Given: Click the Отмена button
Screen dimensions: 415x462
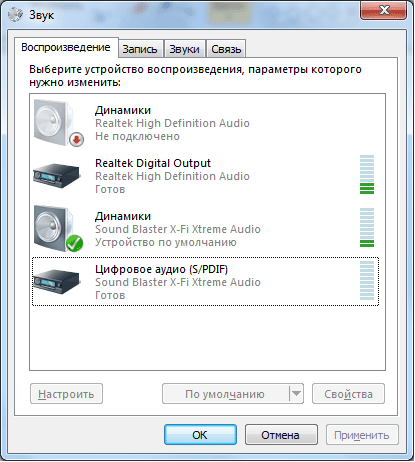Looking at the screenshot, I should point(281,435).
